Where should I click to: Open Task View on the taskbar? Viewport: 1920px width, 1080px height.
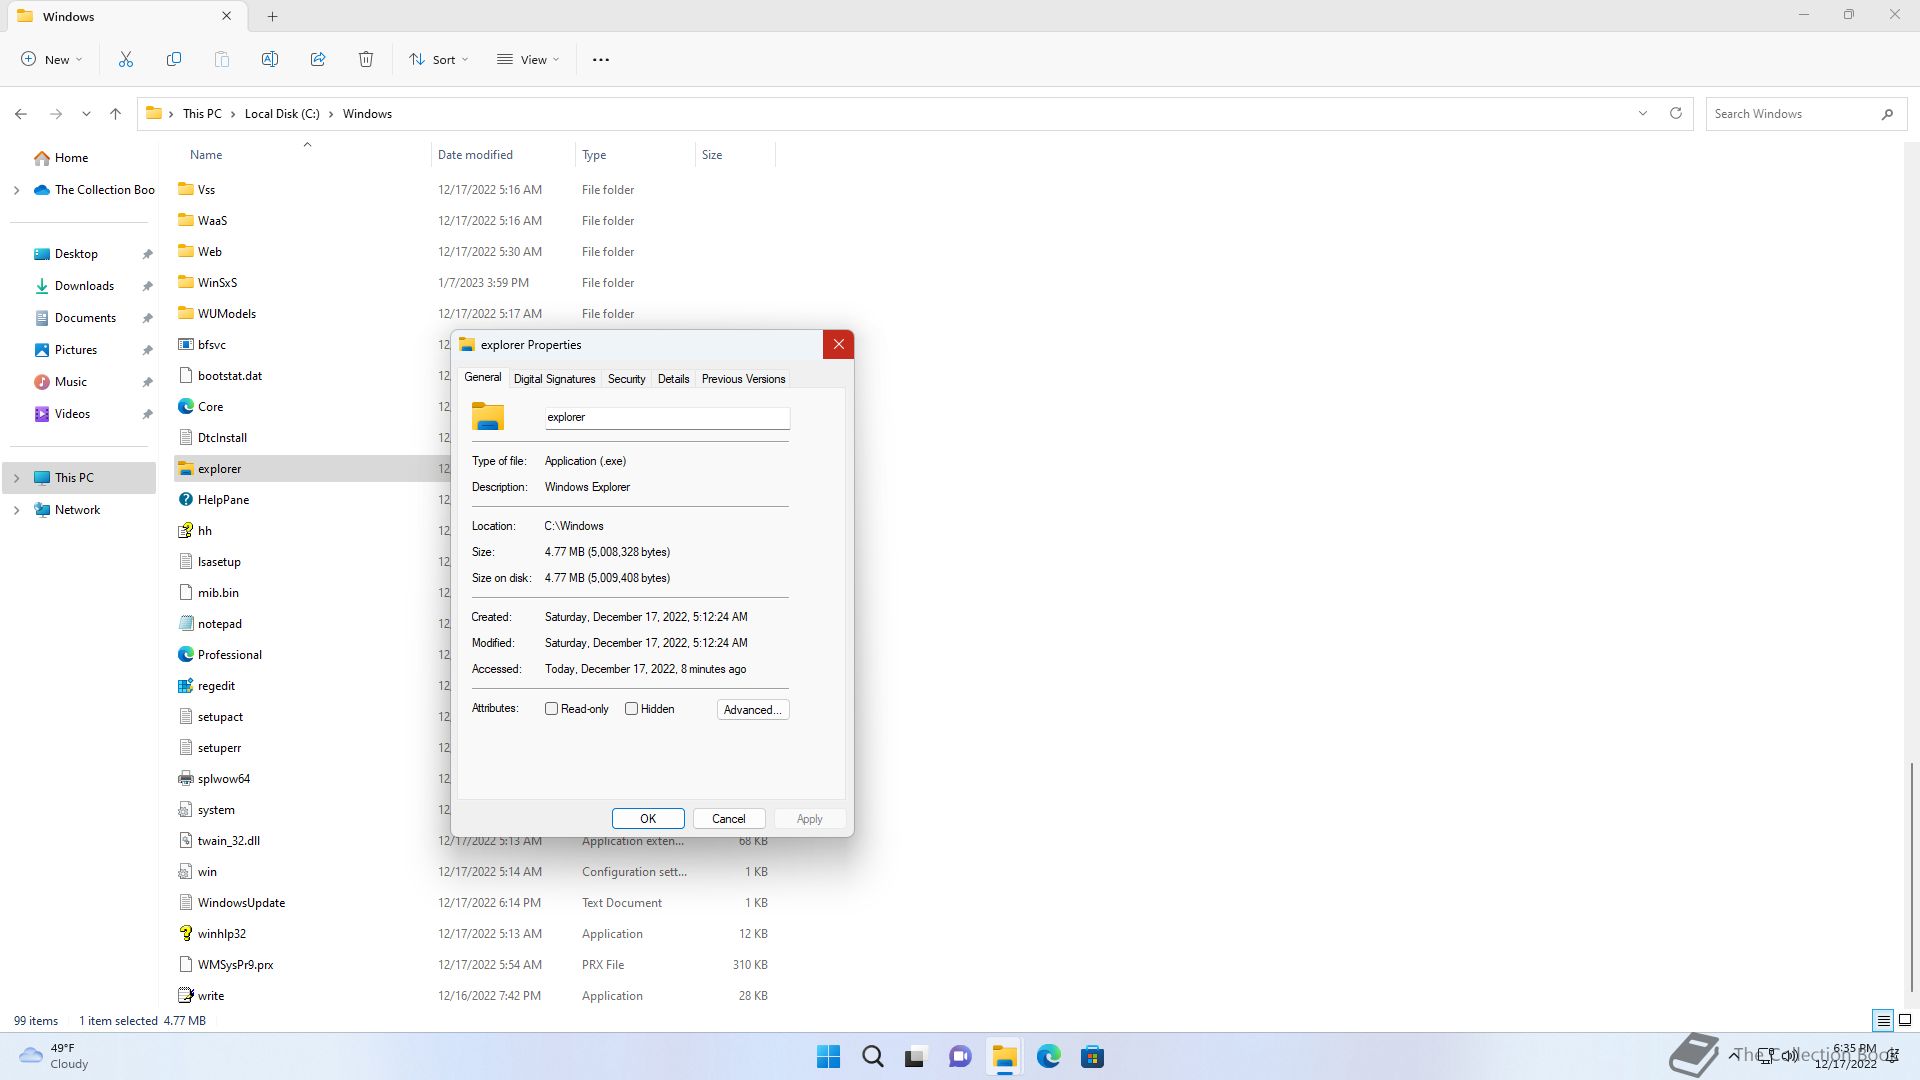(x=916, y=1057)
